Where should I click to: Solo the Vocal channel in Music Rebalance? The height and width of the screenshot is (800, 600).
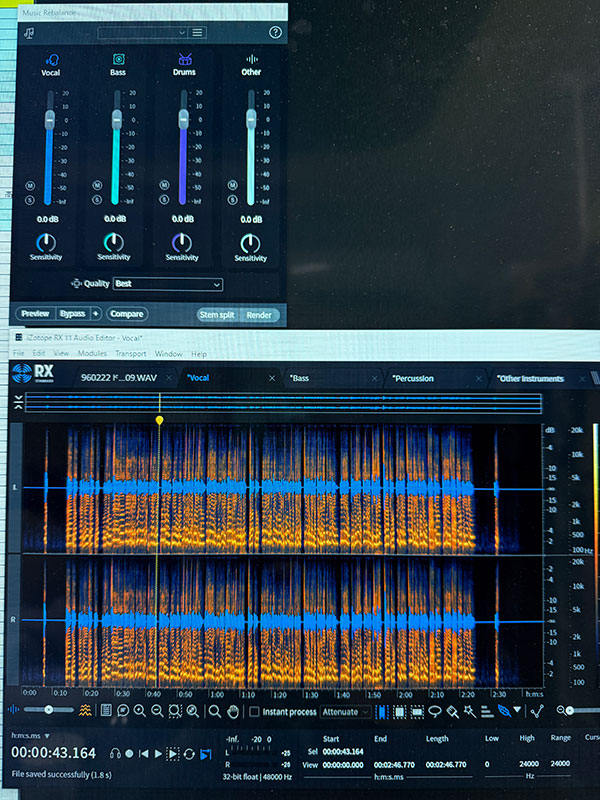30,200
